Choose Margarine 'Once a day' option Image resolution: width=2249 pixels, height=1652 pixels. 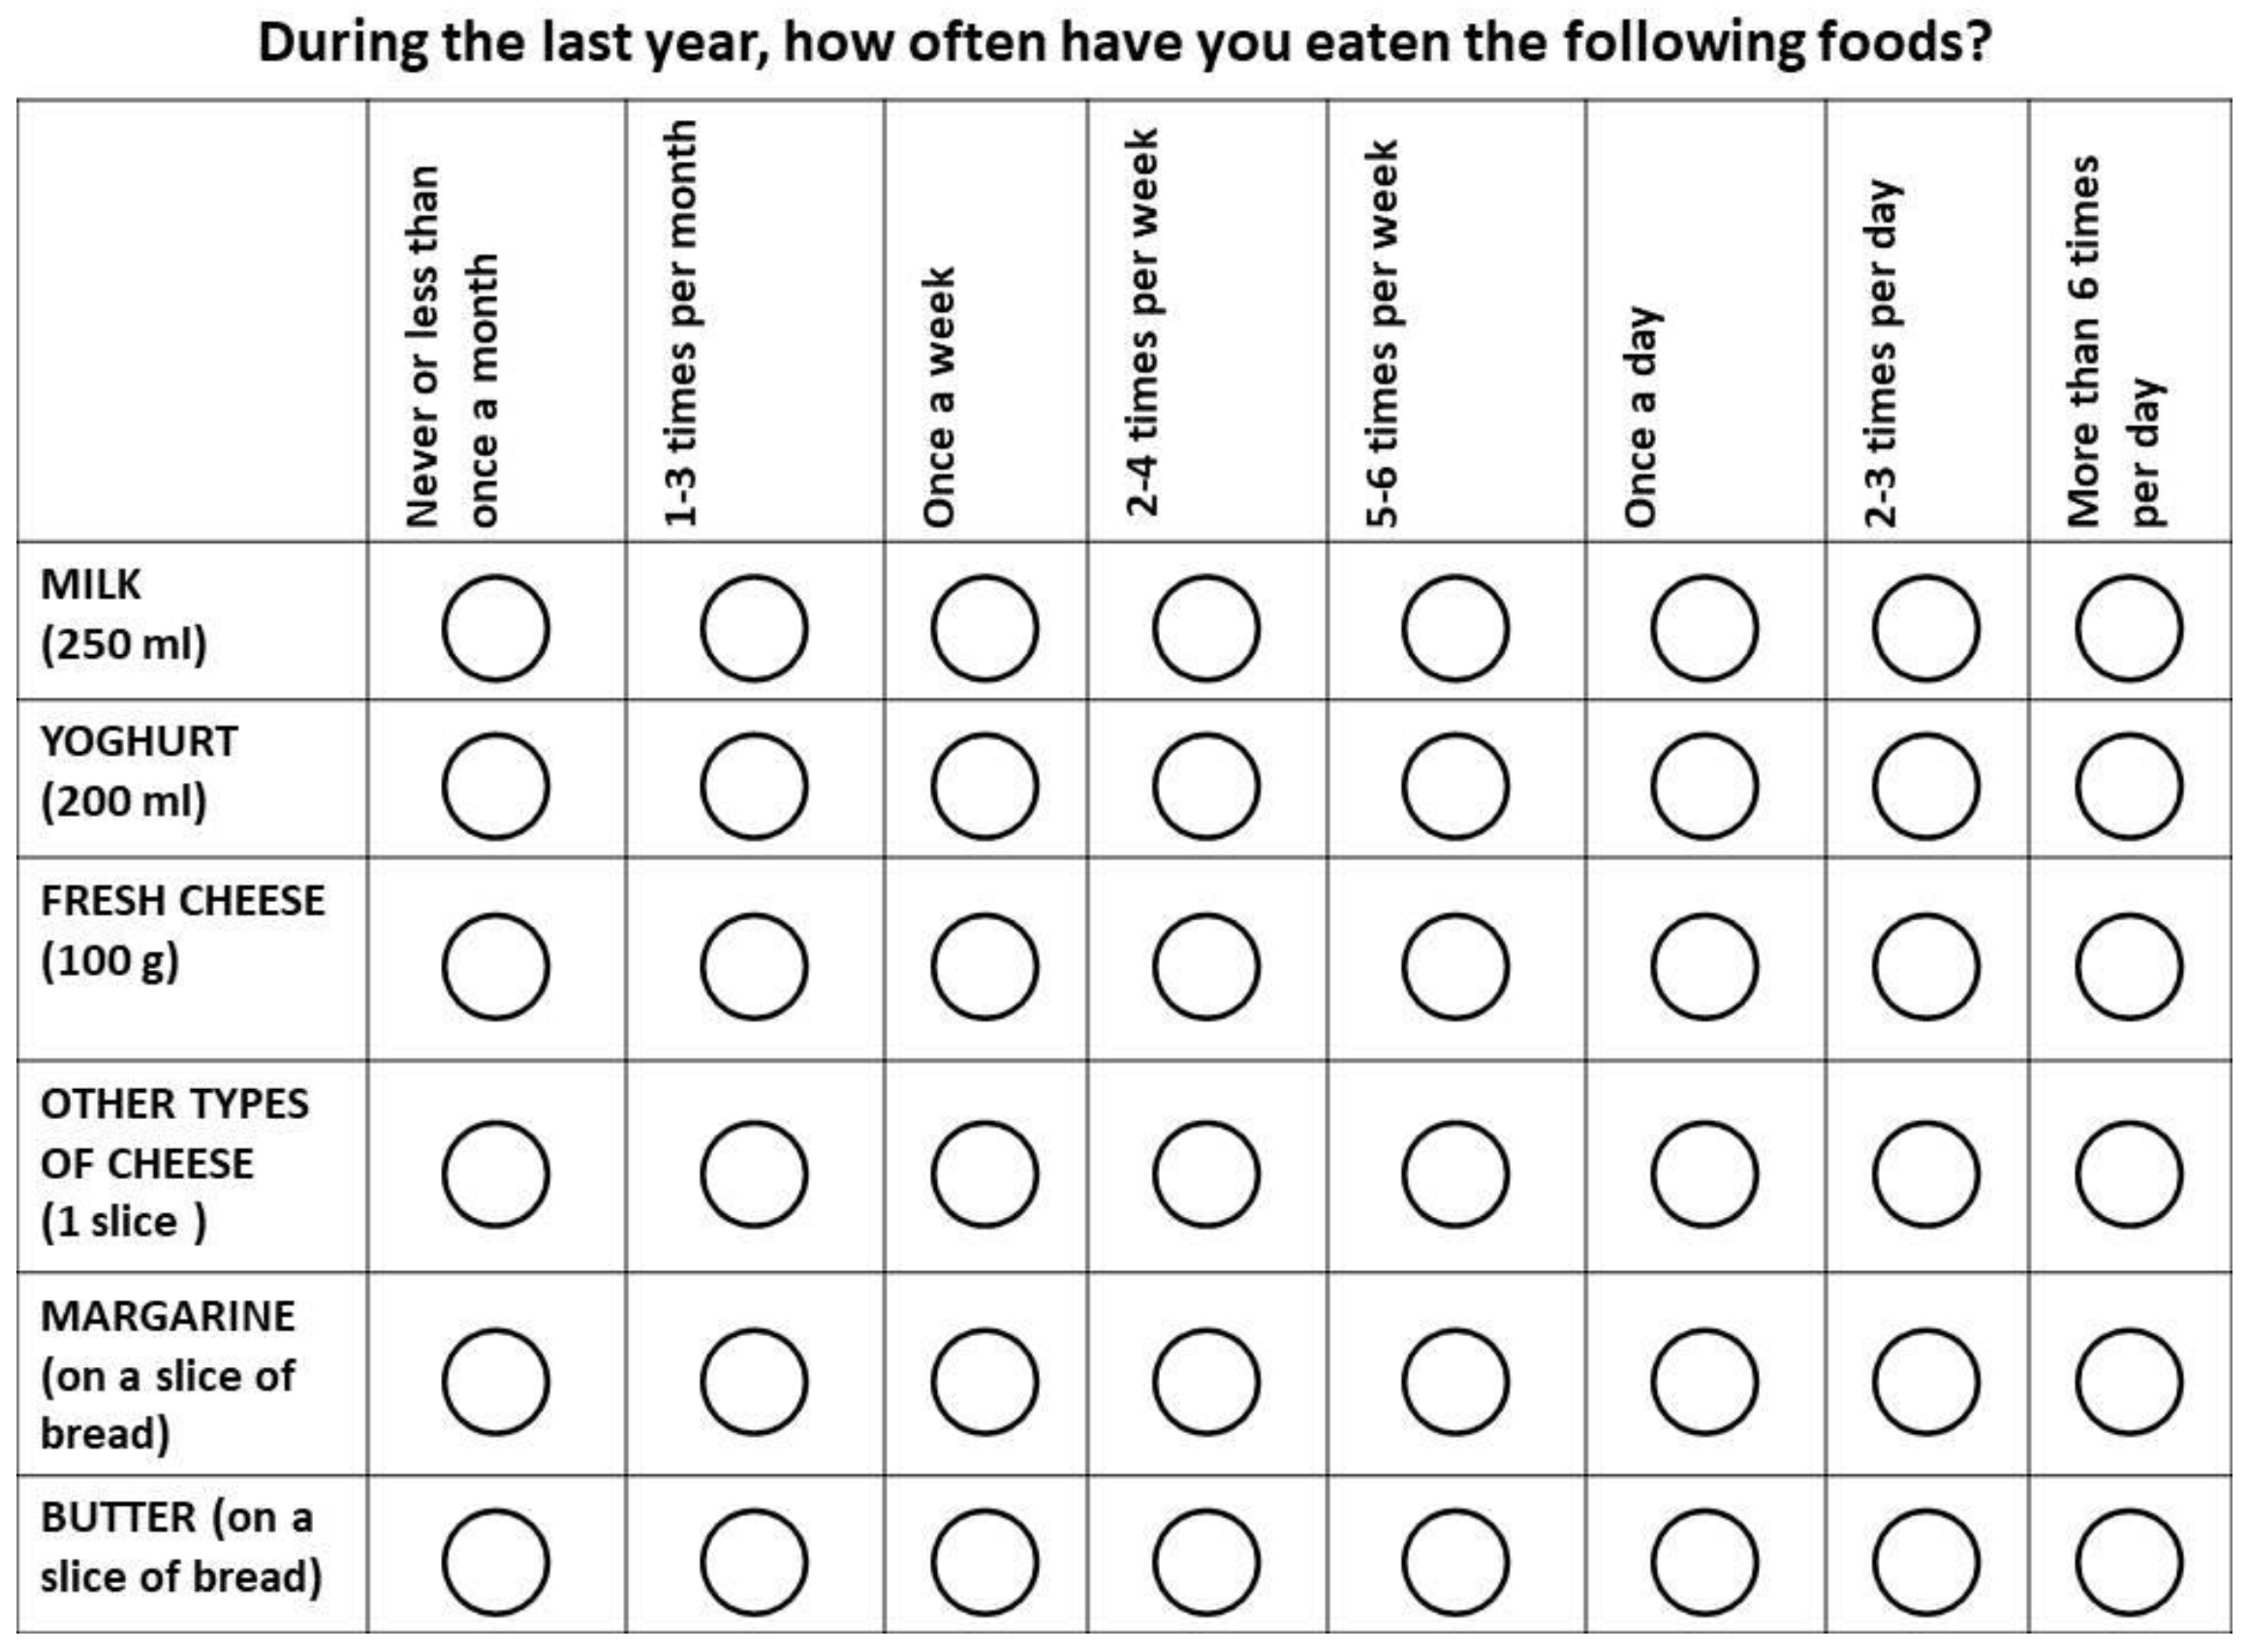click(x=1704, y=1381)
